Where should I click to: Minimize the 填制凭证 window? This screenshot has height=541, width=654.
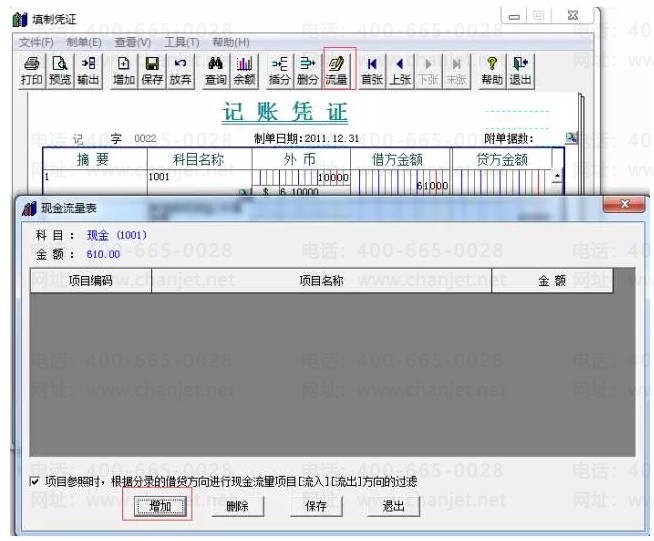click(x=514, y=16)
